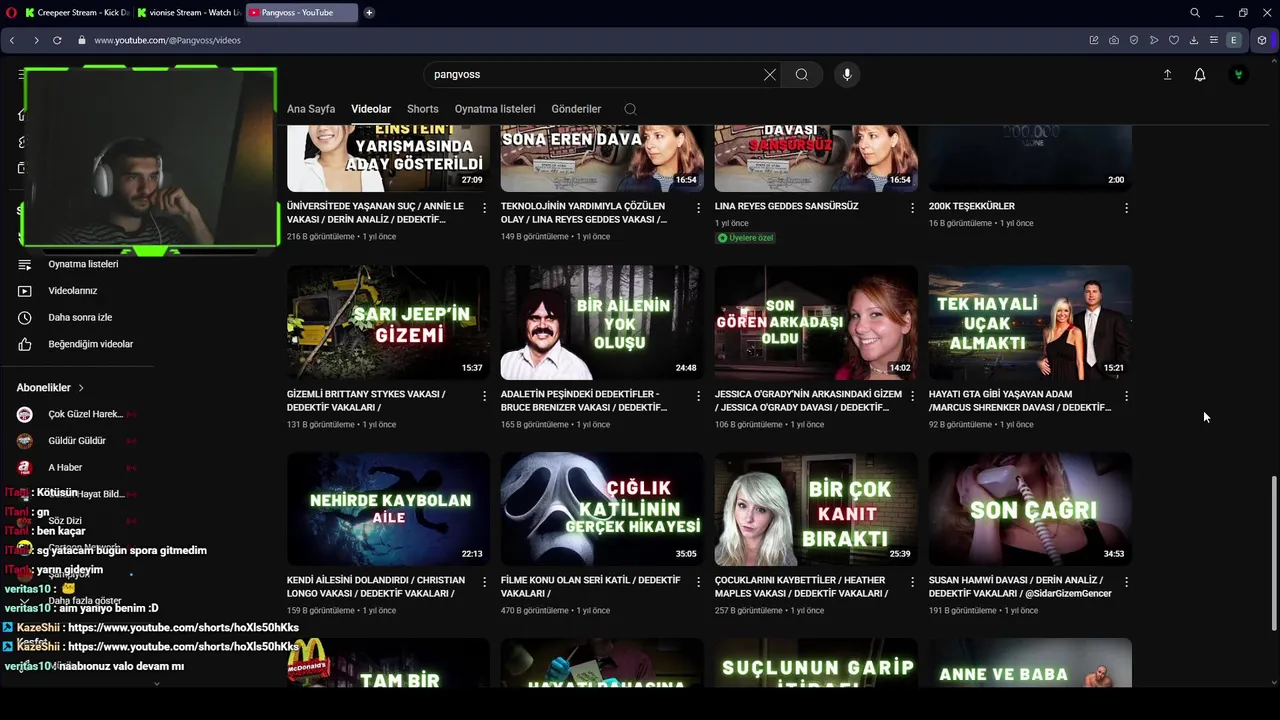Click the page vertical scrollbar thumb
The image size is (1280, 720).
pos(1273,553)
